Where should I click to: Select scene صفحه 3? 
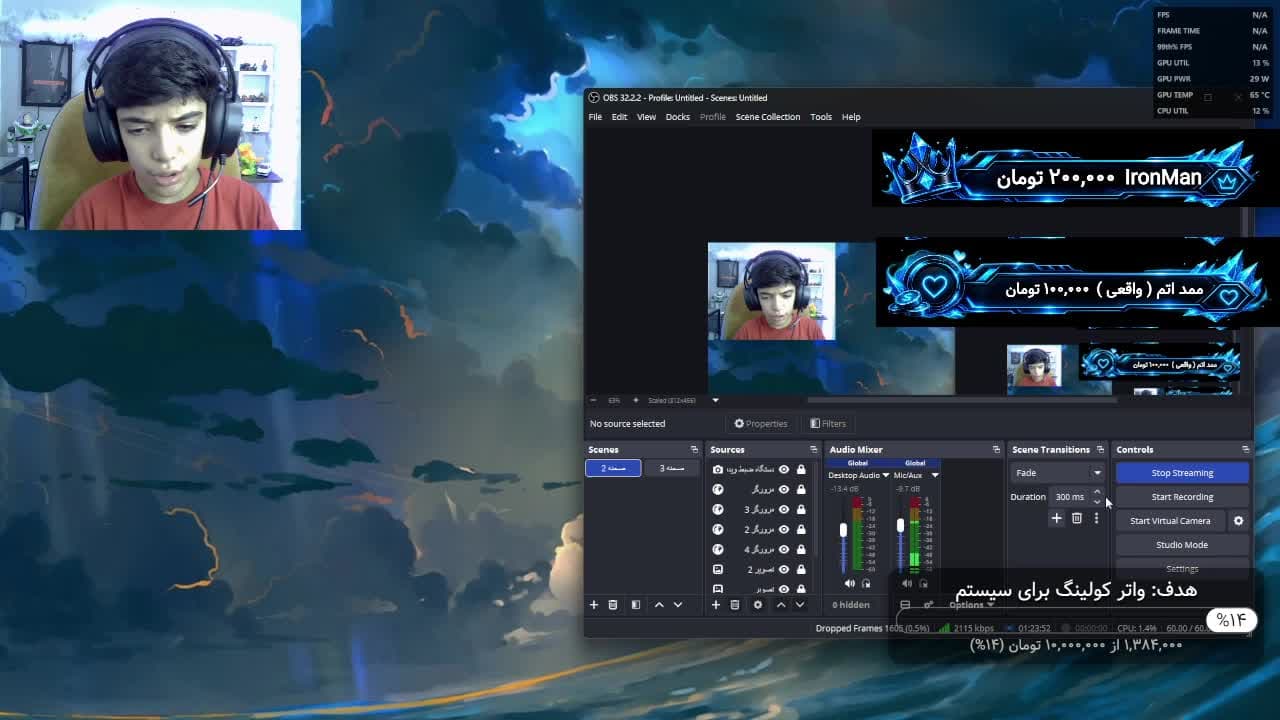(x=672, y=468)
